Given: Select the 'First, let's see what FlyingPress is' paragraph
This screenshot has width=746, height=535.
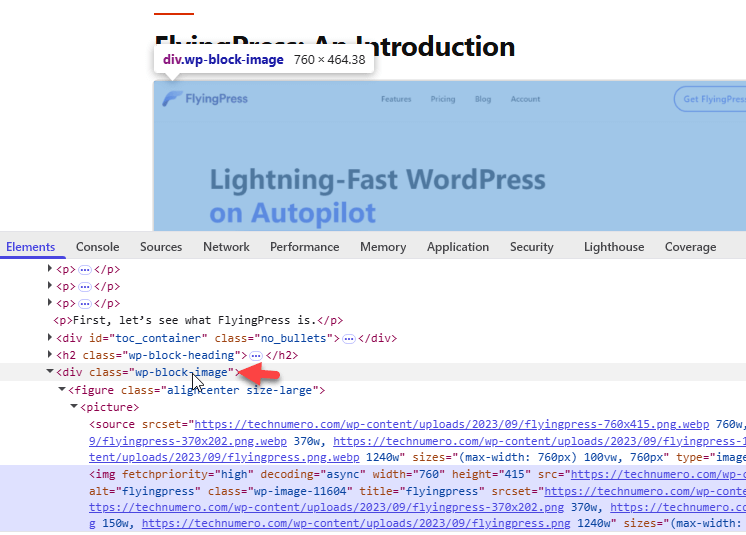Looking at the screenshot, I should pos(198,320).
